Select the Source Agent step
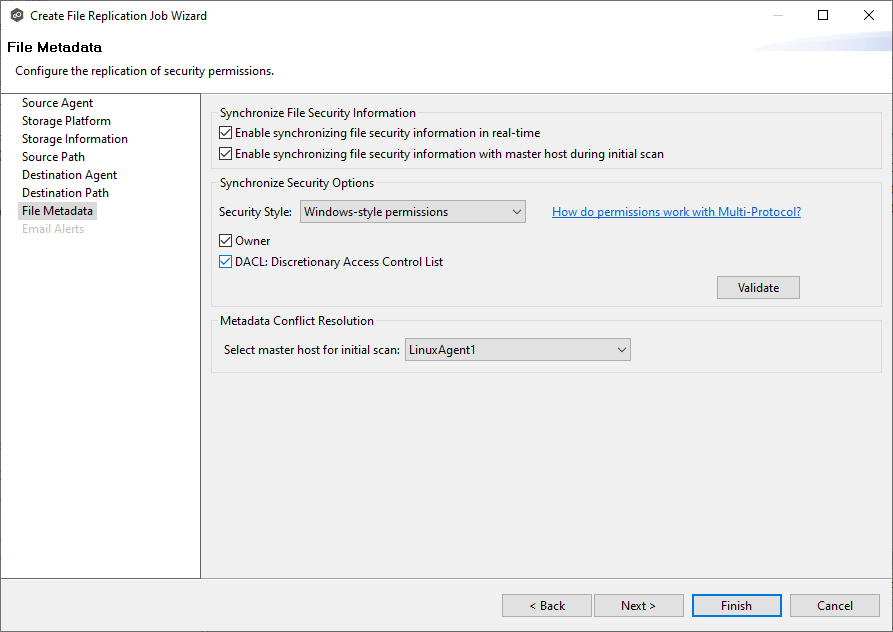 click(57, 102)
